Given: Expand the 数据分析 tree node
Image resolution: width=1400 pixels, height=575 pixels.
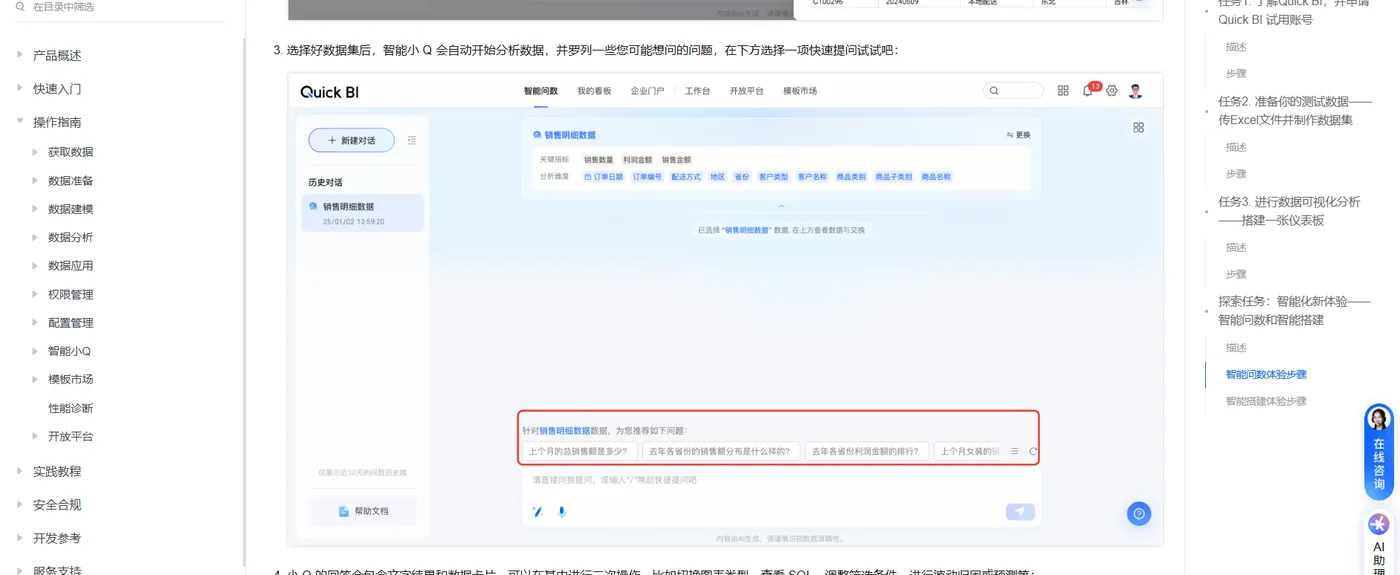Looking at the screenshot, I should pos(36,237).
